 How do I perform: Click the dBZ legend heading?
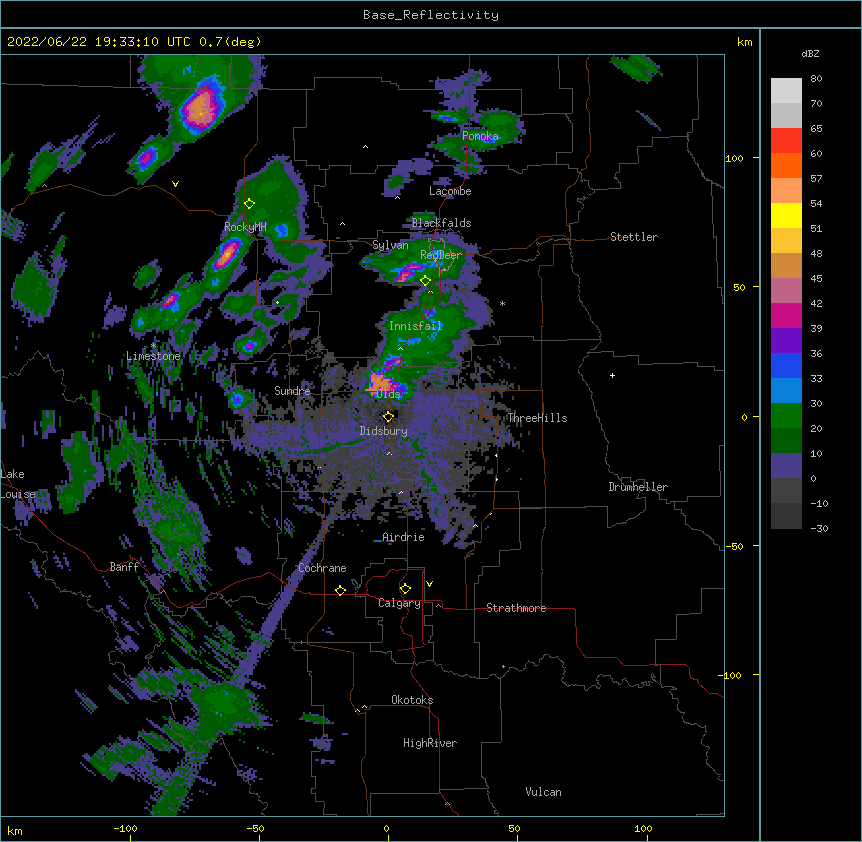[x=810, y=54]
